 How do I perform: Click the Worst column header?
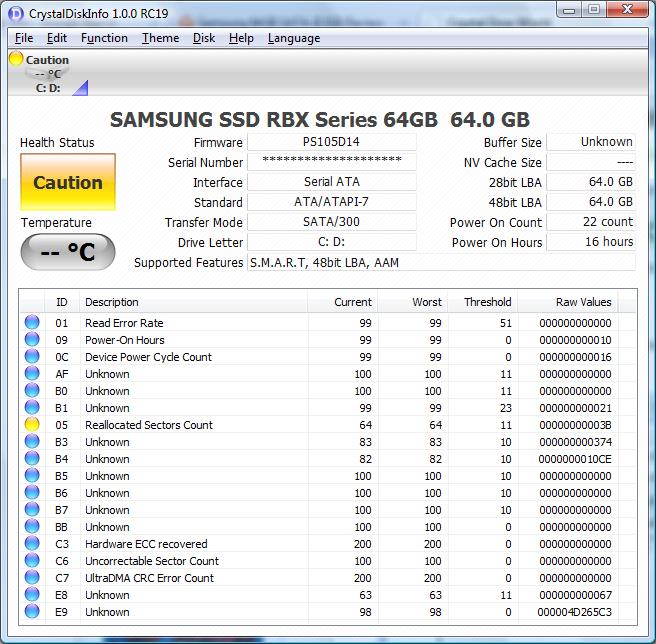click(413, 302)
